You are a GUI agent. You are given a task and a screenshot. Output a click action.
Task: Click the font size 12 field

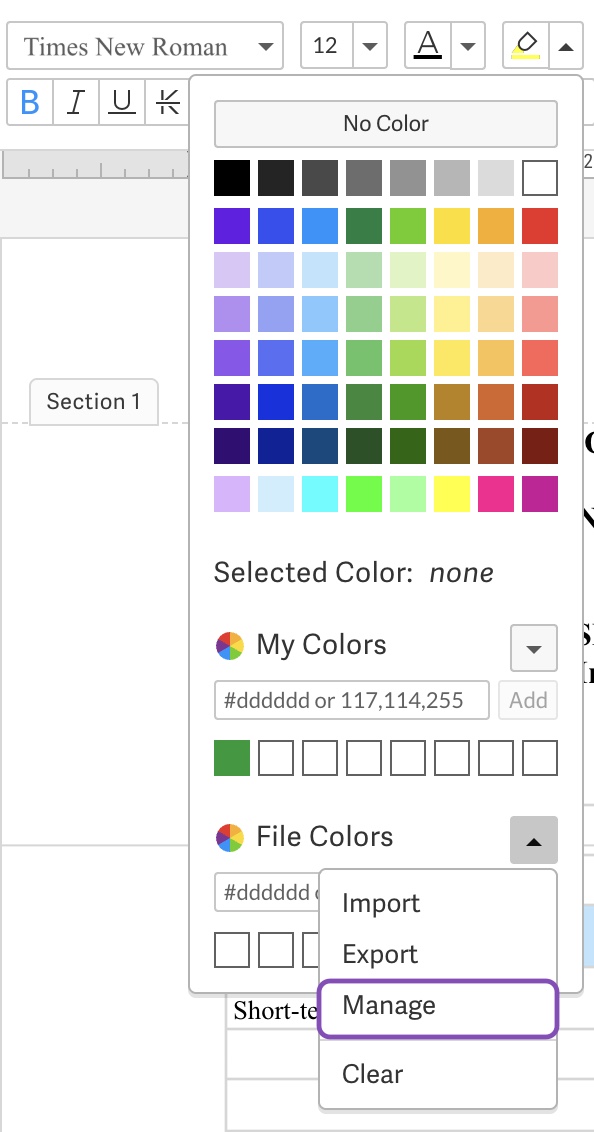326,45
